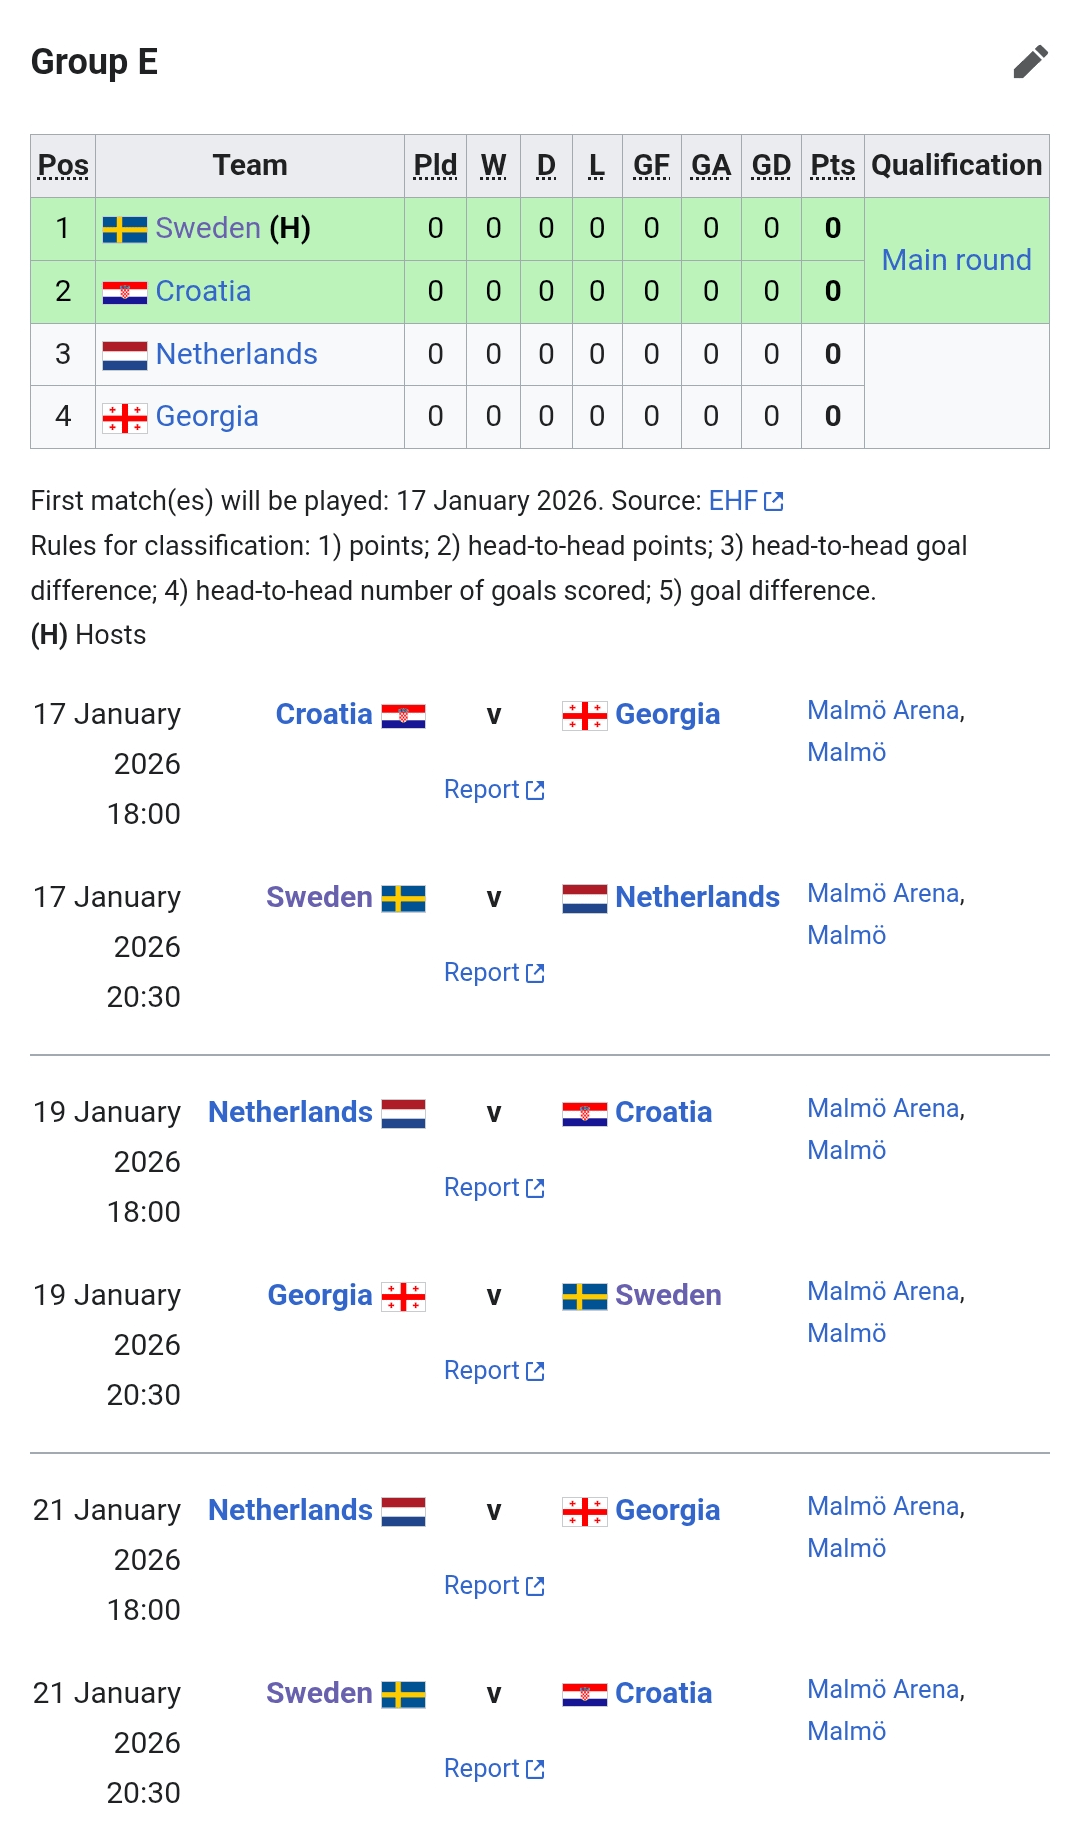
Task: Click the Pts column header abbreviation
Action: point(832,166)
